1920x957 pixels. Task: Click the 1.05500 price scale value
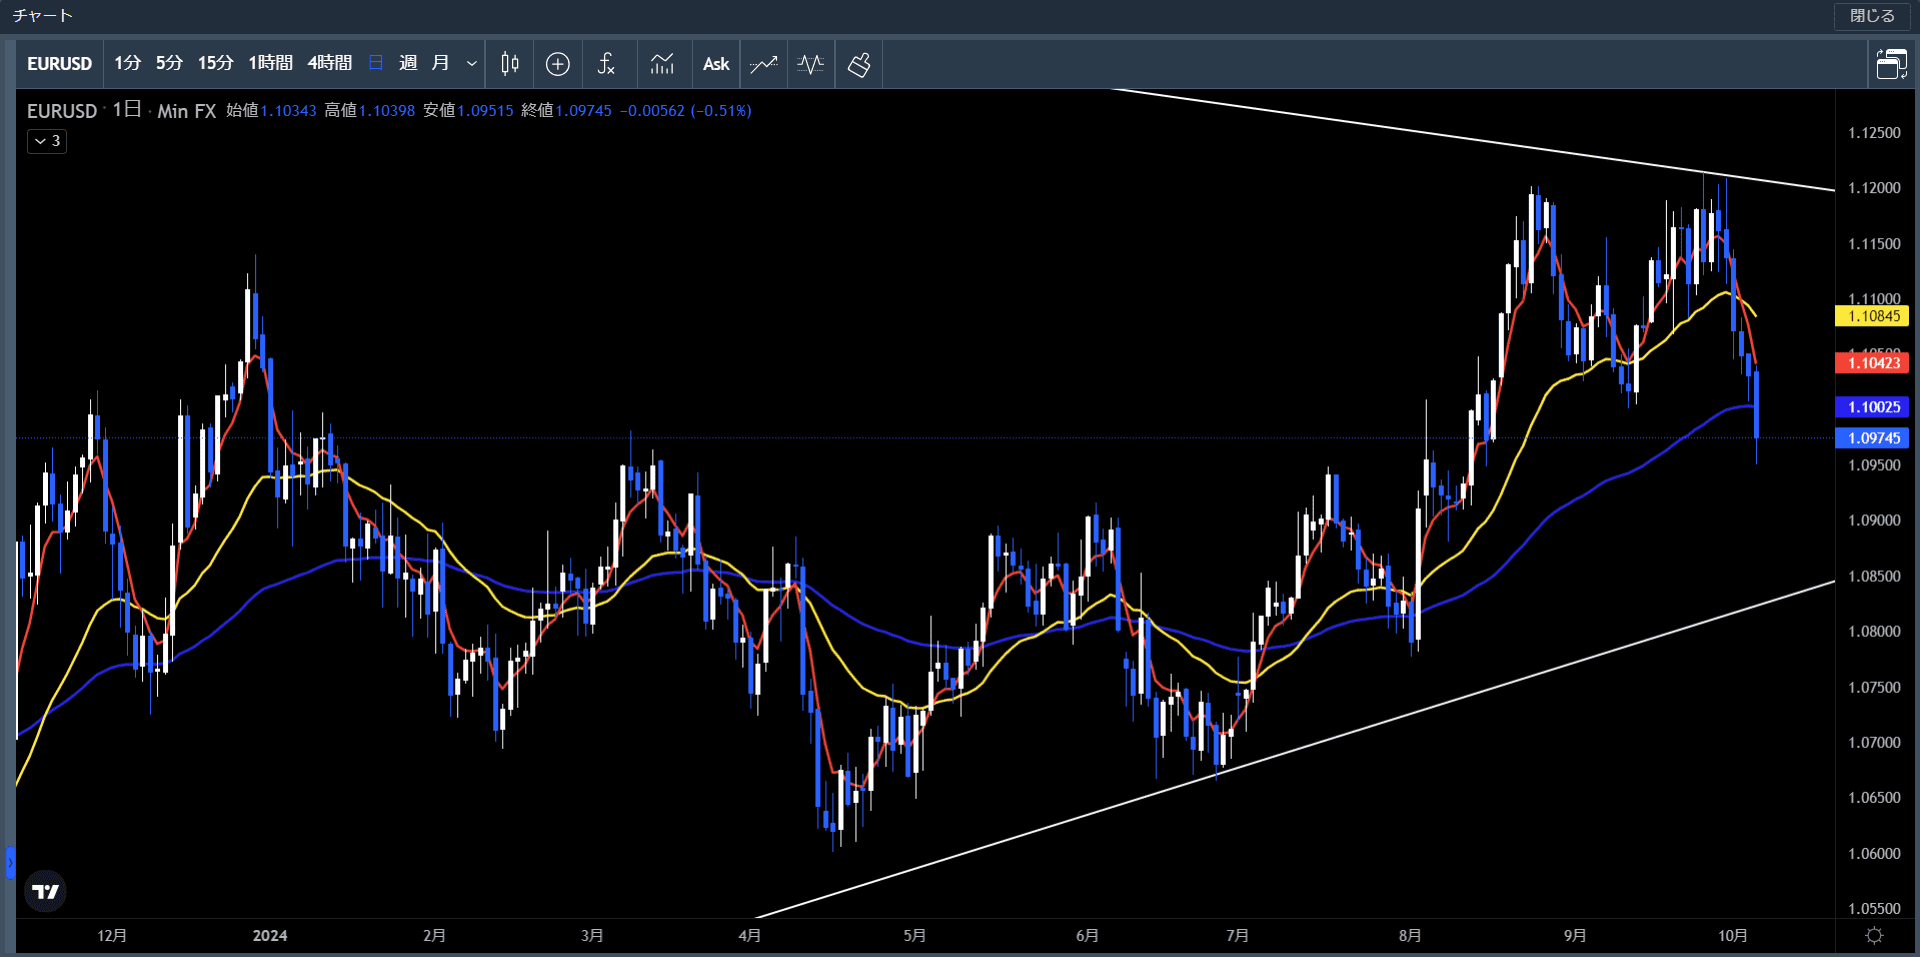pyautogui.click(x=1874, y=909)
